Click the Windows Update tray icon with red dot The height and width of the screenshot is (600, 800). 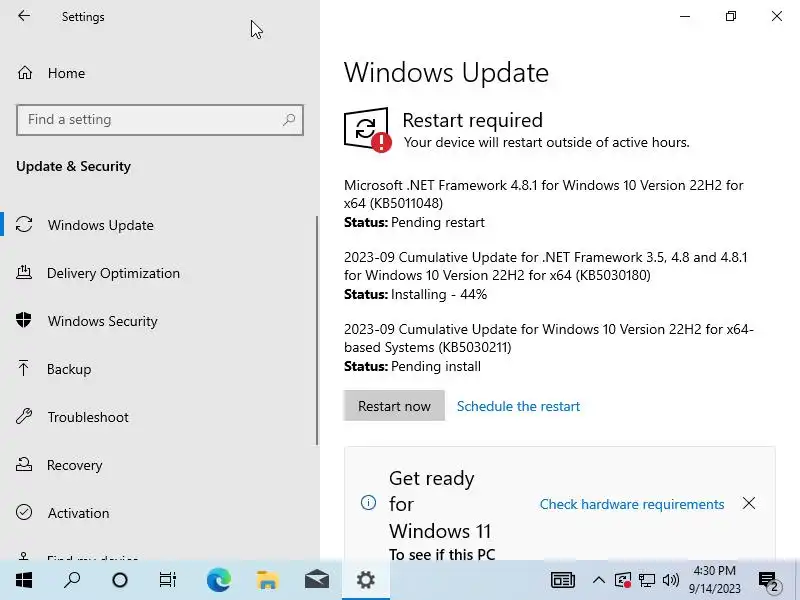click(x=623, y=580)
